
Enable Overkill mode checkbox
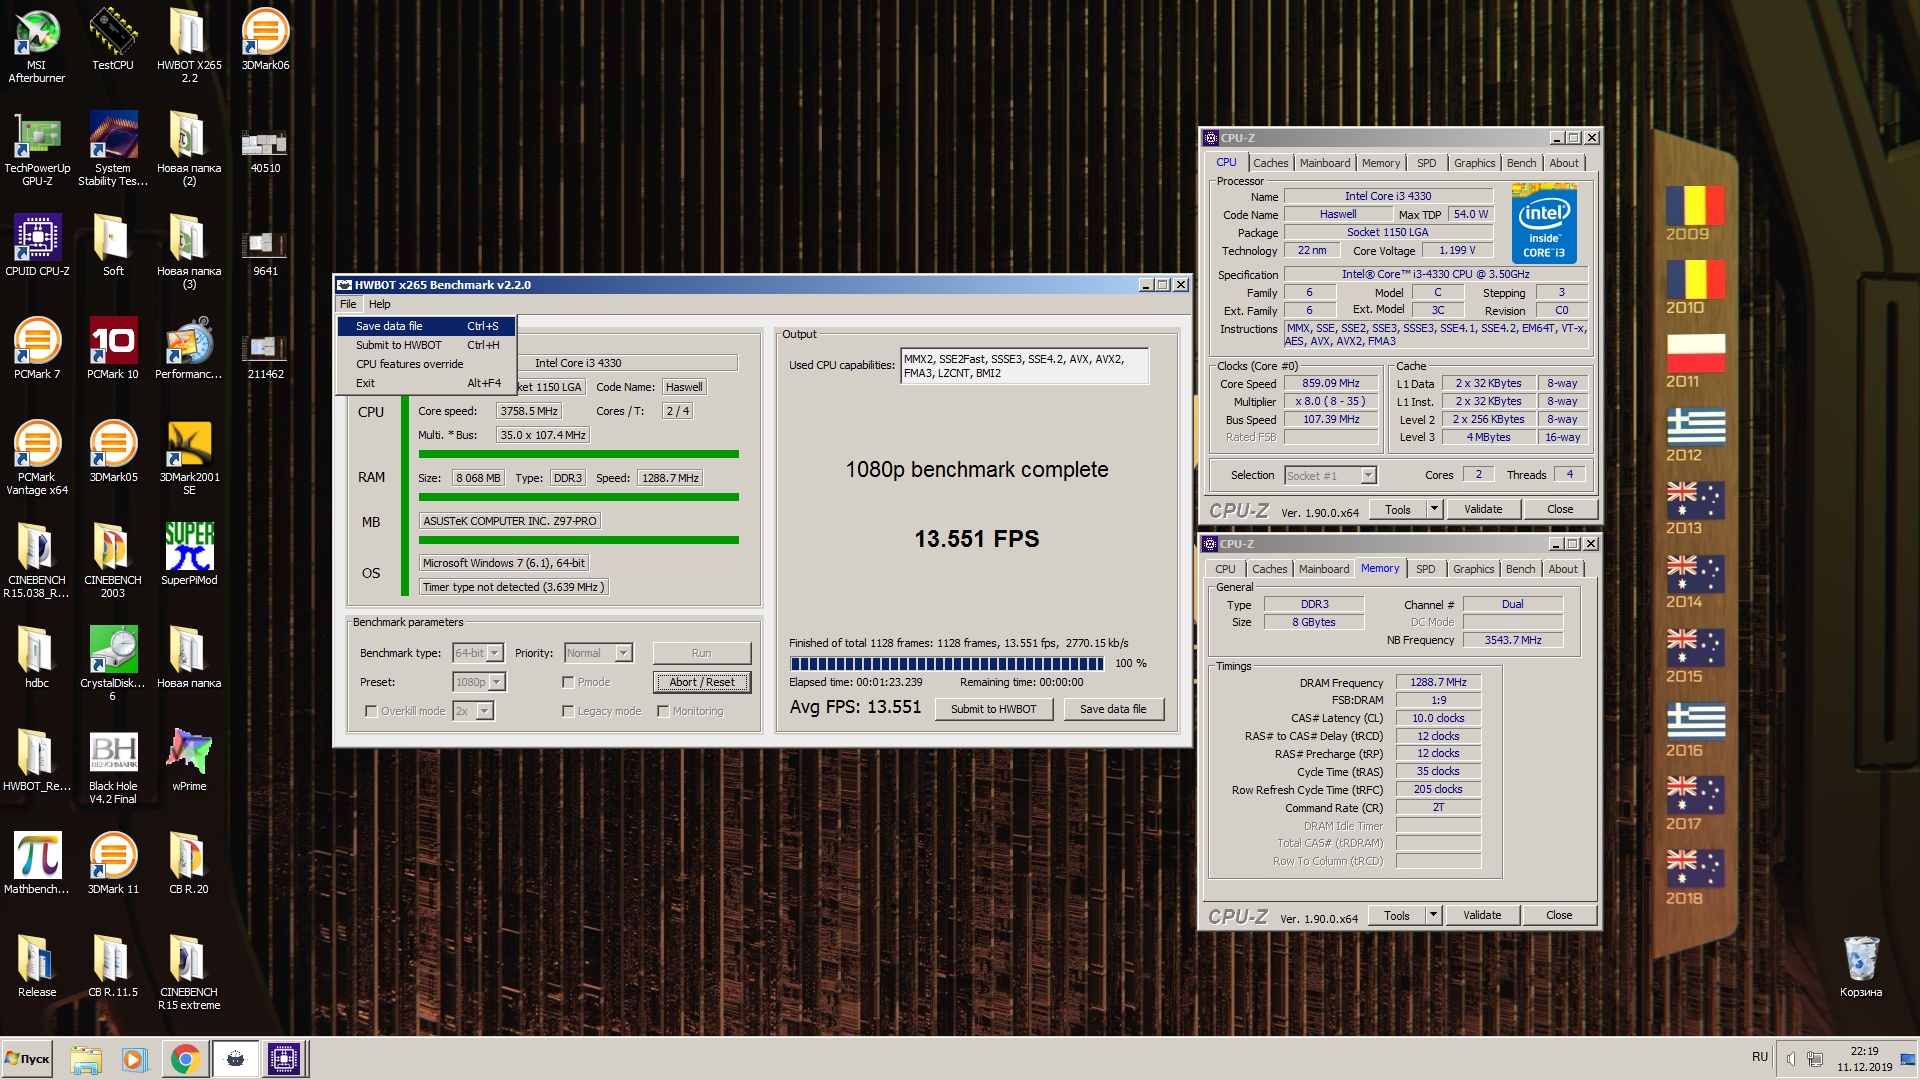371,711
